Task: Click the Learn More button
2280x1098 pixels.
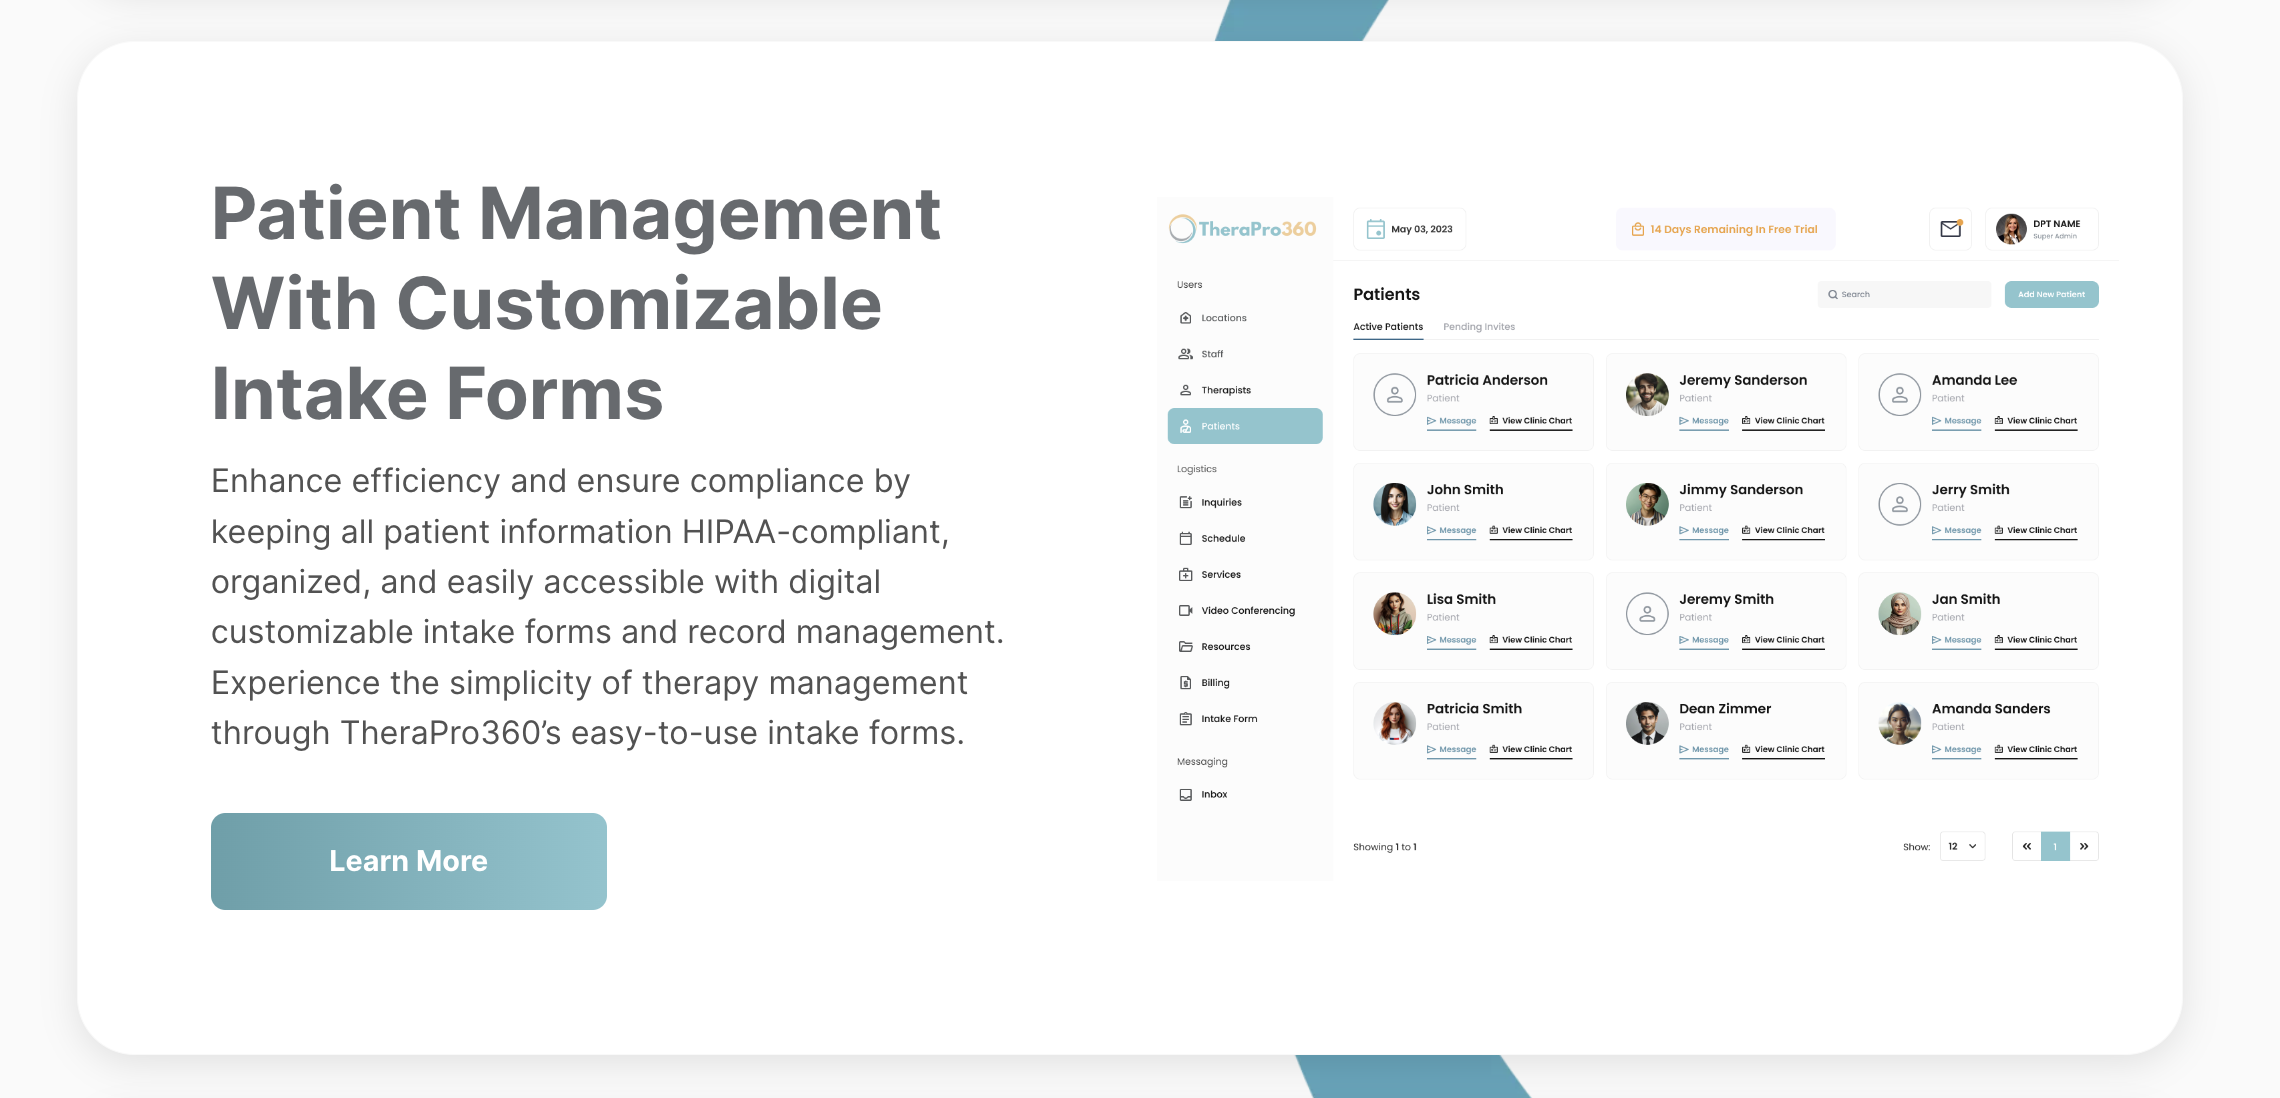Action: 409,861
